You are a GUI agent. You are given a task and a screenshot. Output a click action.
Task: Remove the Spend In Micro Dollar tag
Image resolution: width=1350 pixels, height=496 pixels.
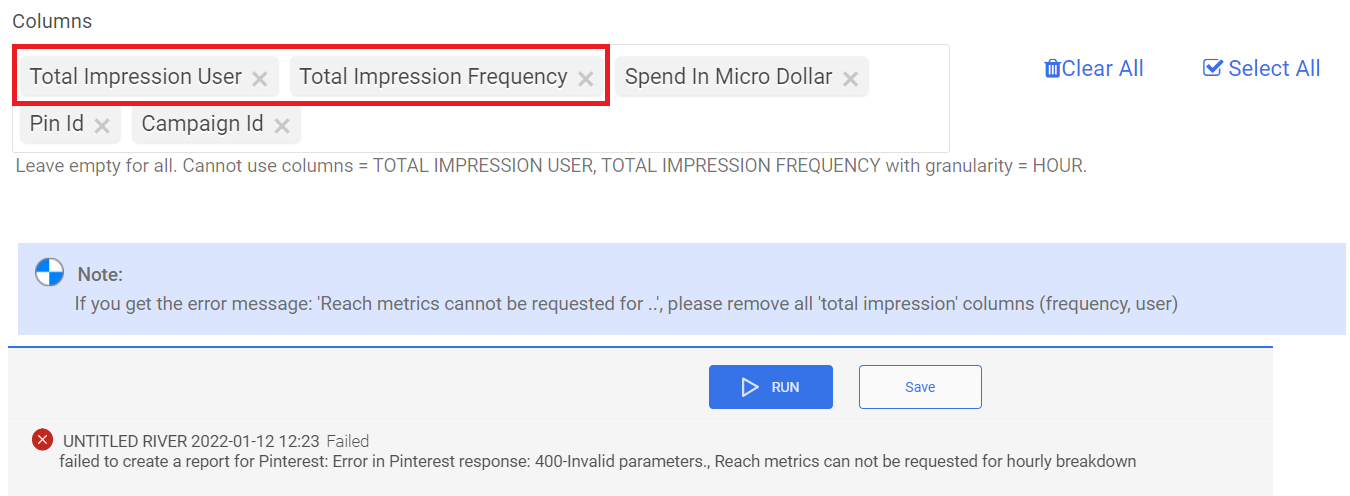point(850,78)
